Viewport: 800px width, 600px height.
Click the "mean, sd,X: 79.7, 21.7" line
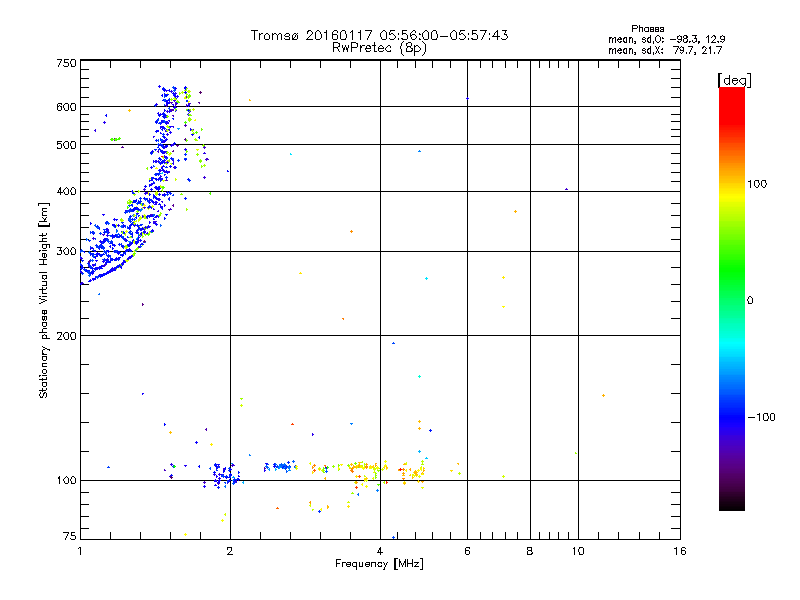click(x=665, y=50)
